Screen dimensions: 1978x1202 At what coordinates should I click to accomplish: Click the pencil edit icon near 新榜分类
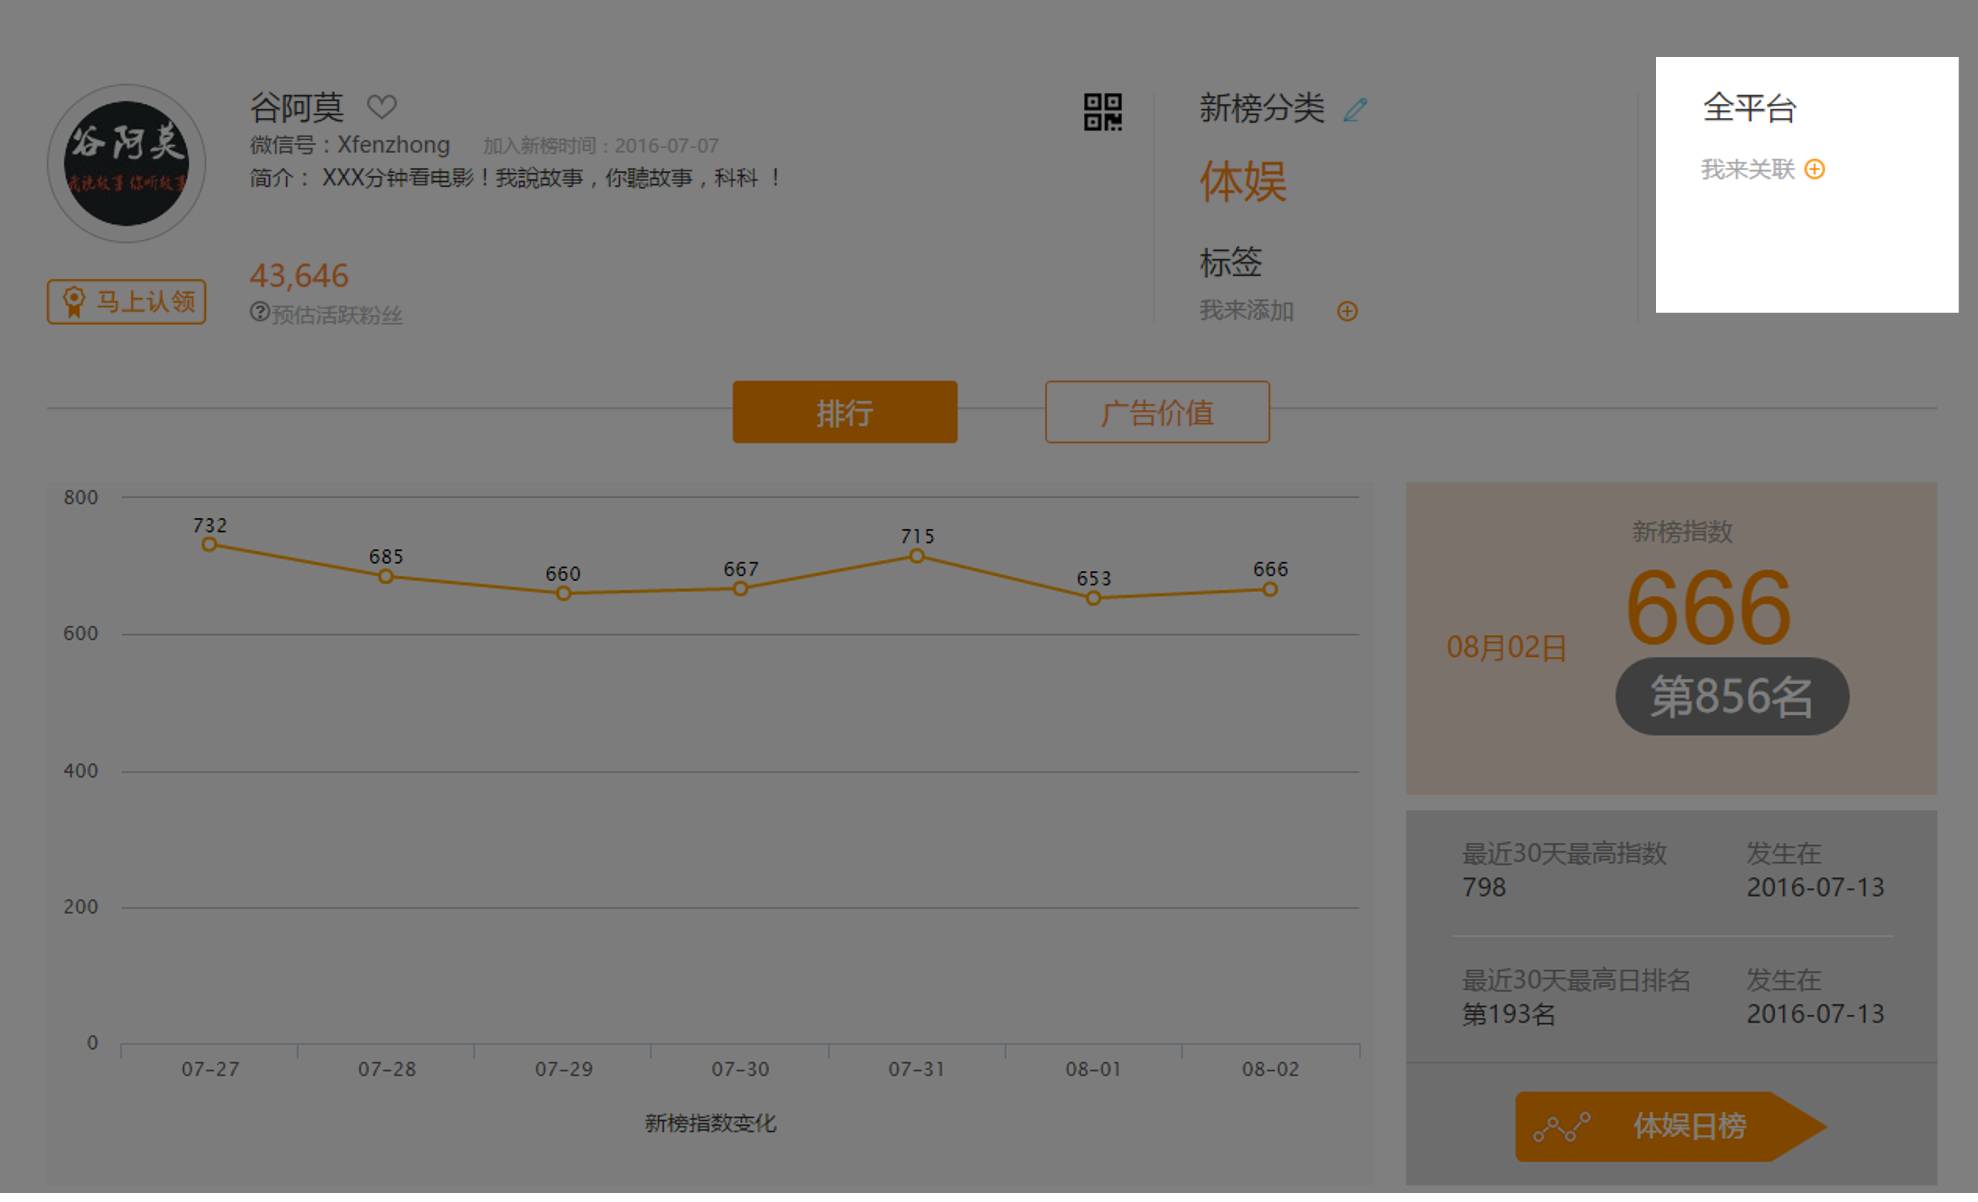click(x=1355, y=109)
